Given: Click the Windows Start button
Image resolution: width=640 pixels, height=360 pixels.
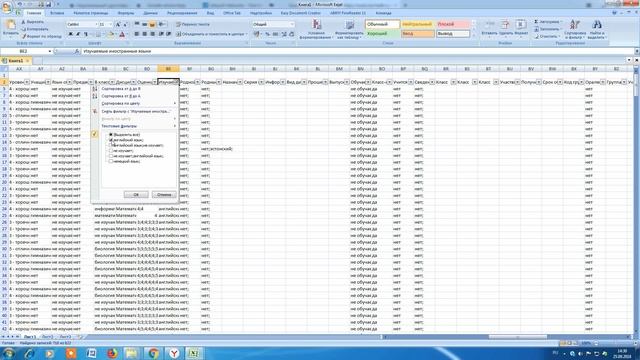Looking at the screenshot, I should (x=9, y=353).
